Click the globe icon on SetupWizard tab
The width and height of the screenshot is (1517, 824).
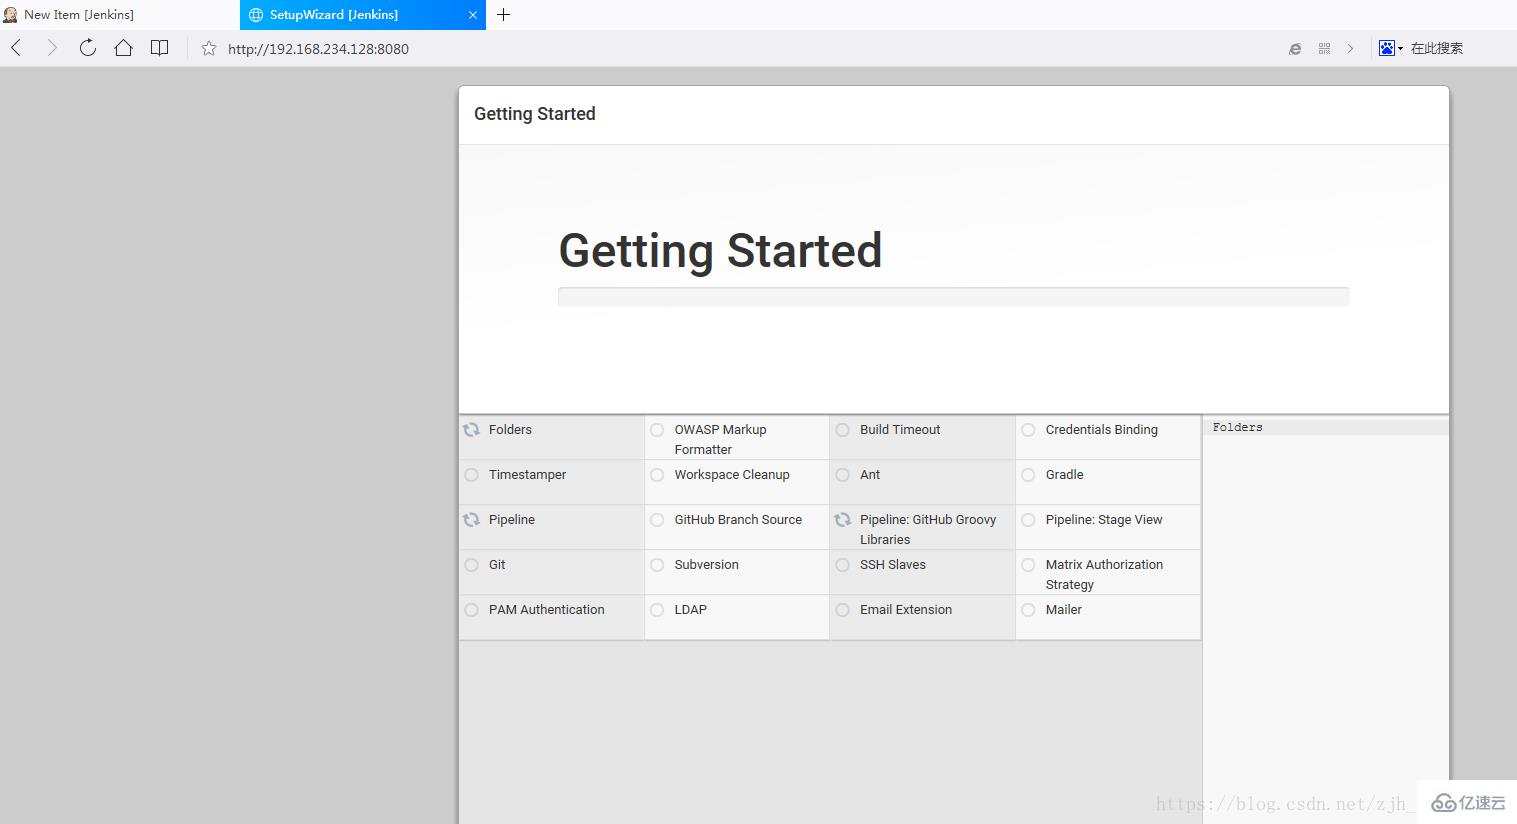(256, 15)
